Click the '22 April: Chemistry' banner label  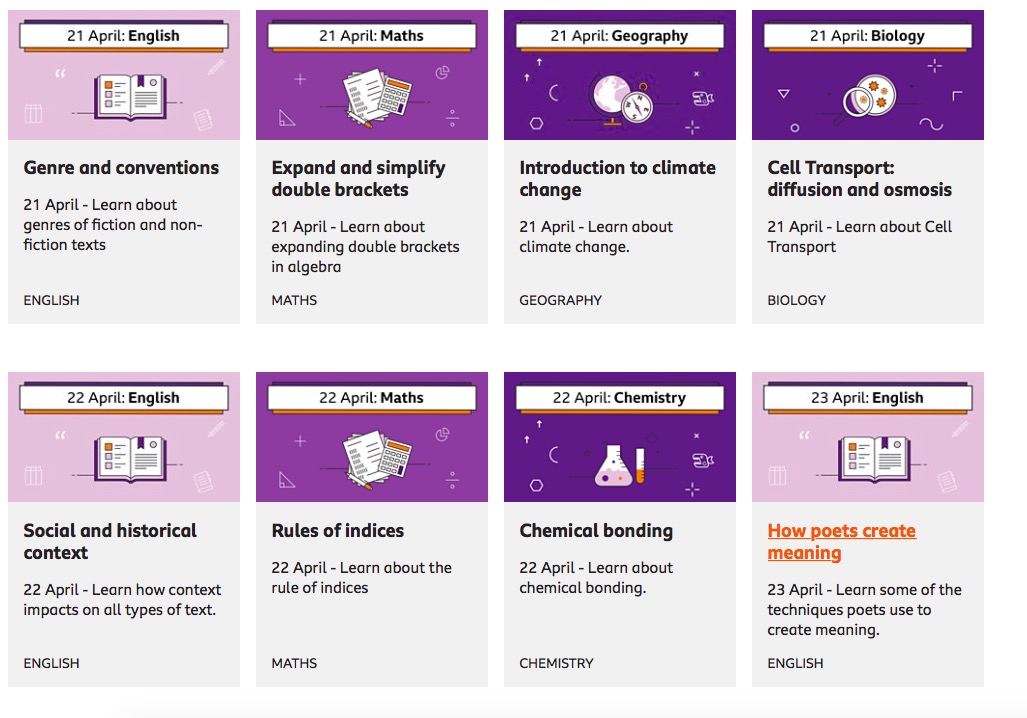pyautogui.click(x=619, y=398)
